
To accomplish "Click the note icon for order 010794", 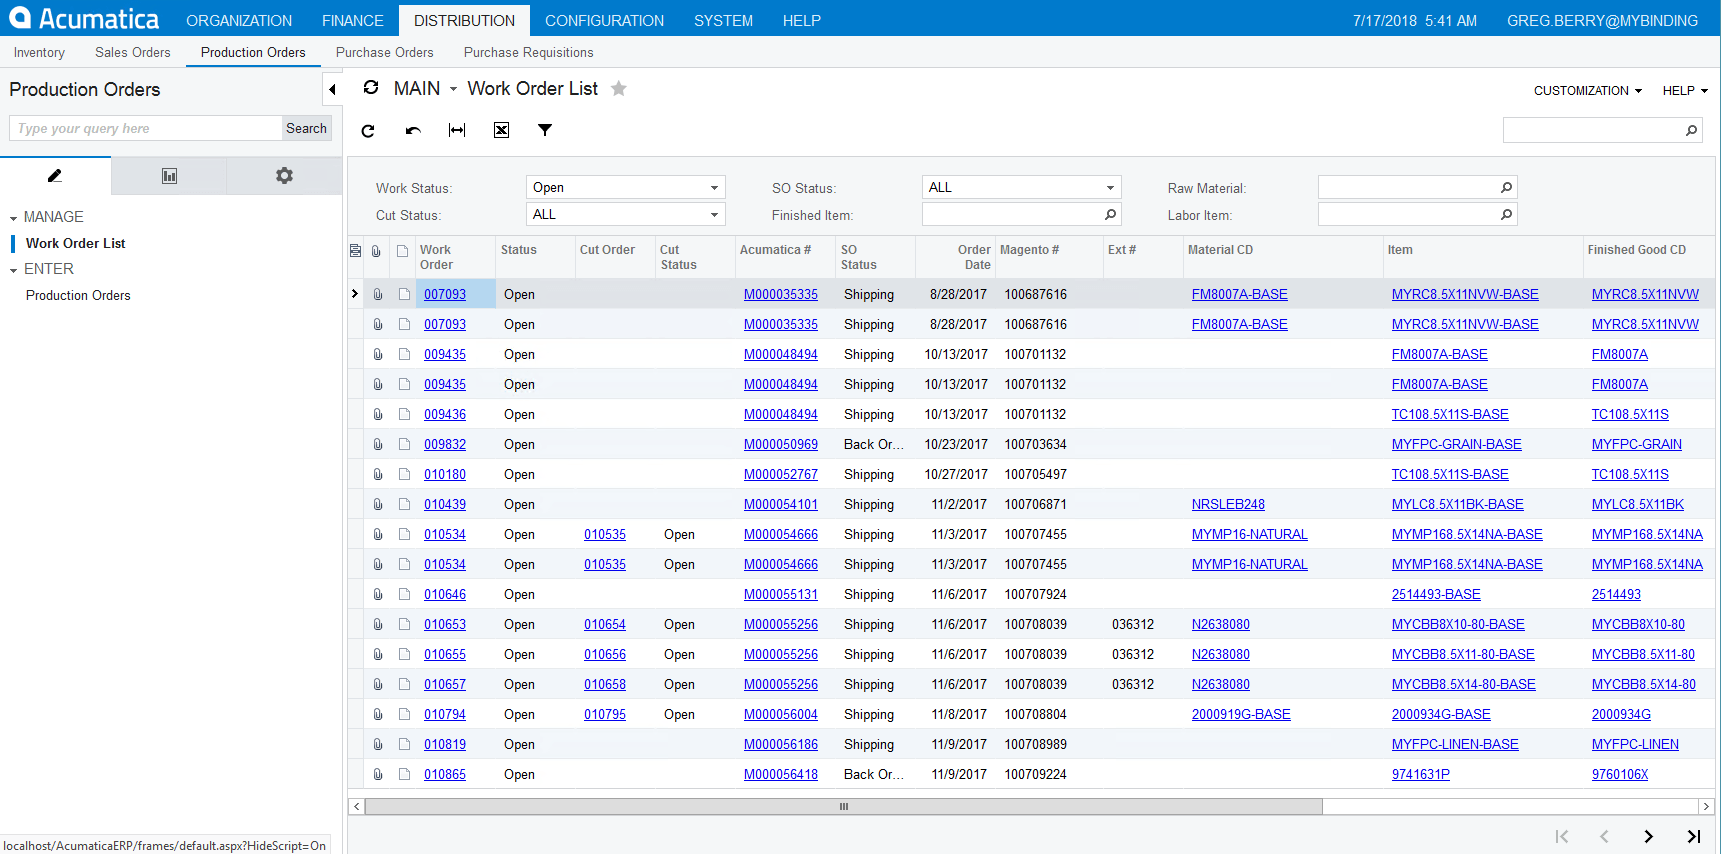I will tap(404, 714).
